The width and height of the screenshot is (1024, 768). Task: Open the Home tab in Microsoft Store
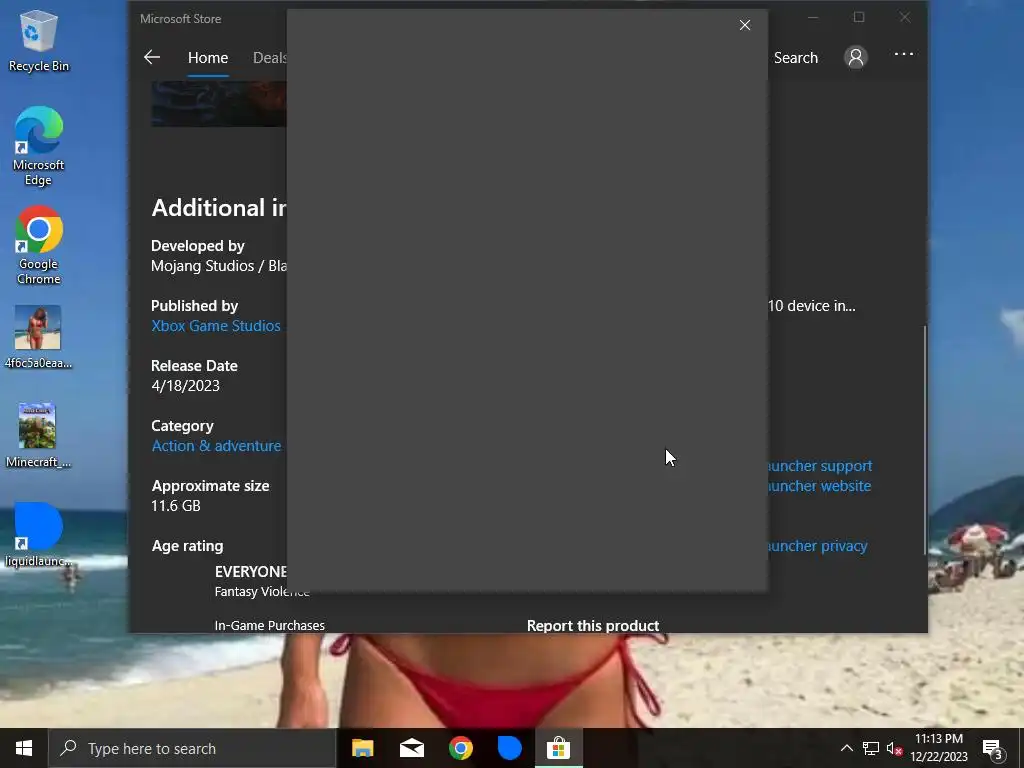point(208,57)
